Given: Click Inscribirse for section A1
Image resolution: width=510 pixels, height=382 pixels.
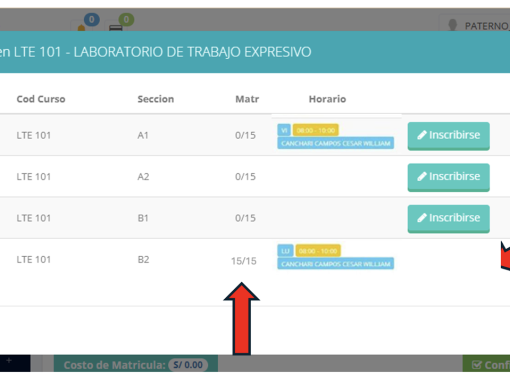Looking at the screenshot, I should click(448, 136).
